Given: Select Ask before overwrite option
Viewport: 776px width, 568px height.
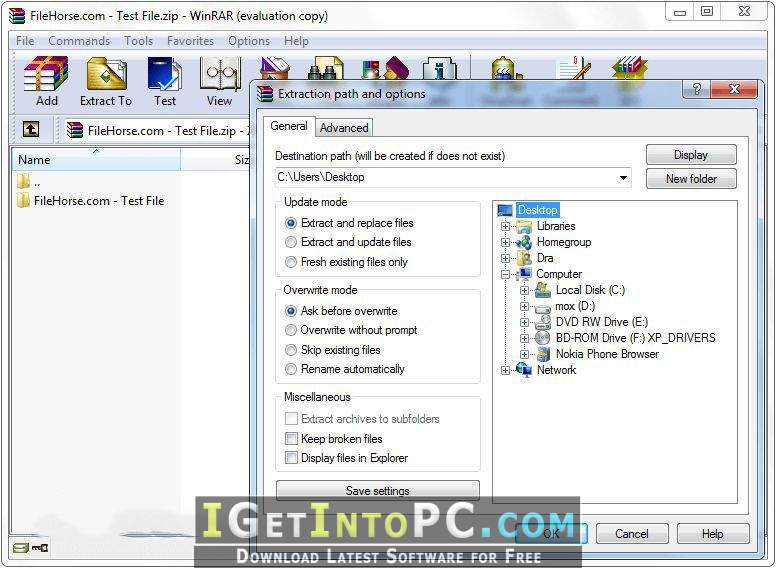Looking at the screenshot, I should click(x=291, y=311).
